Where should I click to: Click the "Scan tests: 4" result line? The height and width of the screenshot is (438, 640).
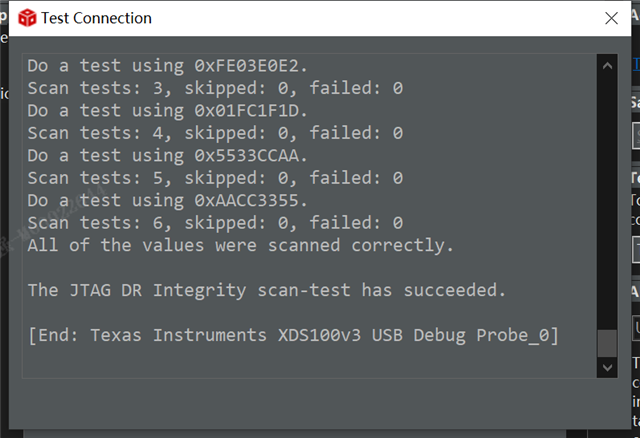(214, 133)
